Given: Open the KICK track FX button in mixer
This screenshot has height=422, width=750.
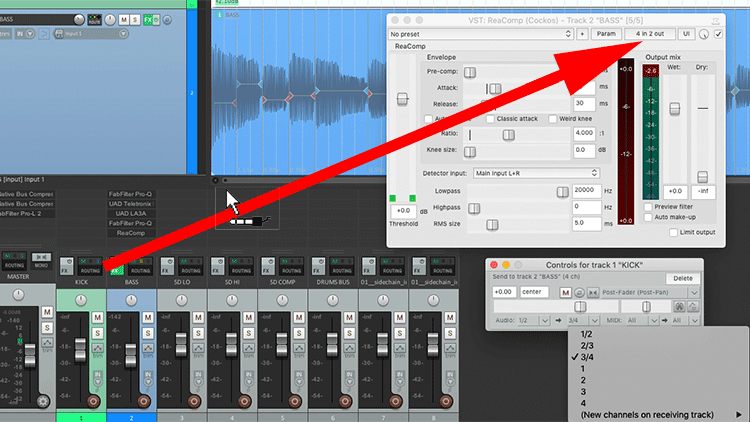Looking at the screenshot, I should 66,266.
